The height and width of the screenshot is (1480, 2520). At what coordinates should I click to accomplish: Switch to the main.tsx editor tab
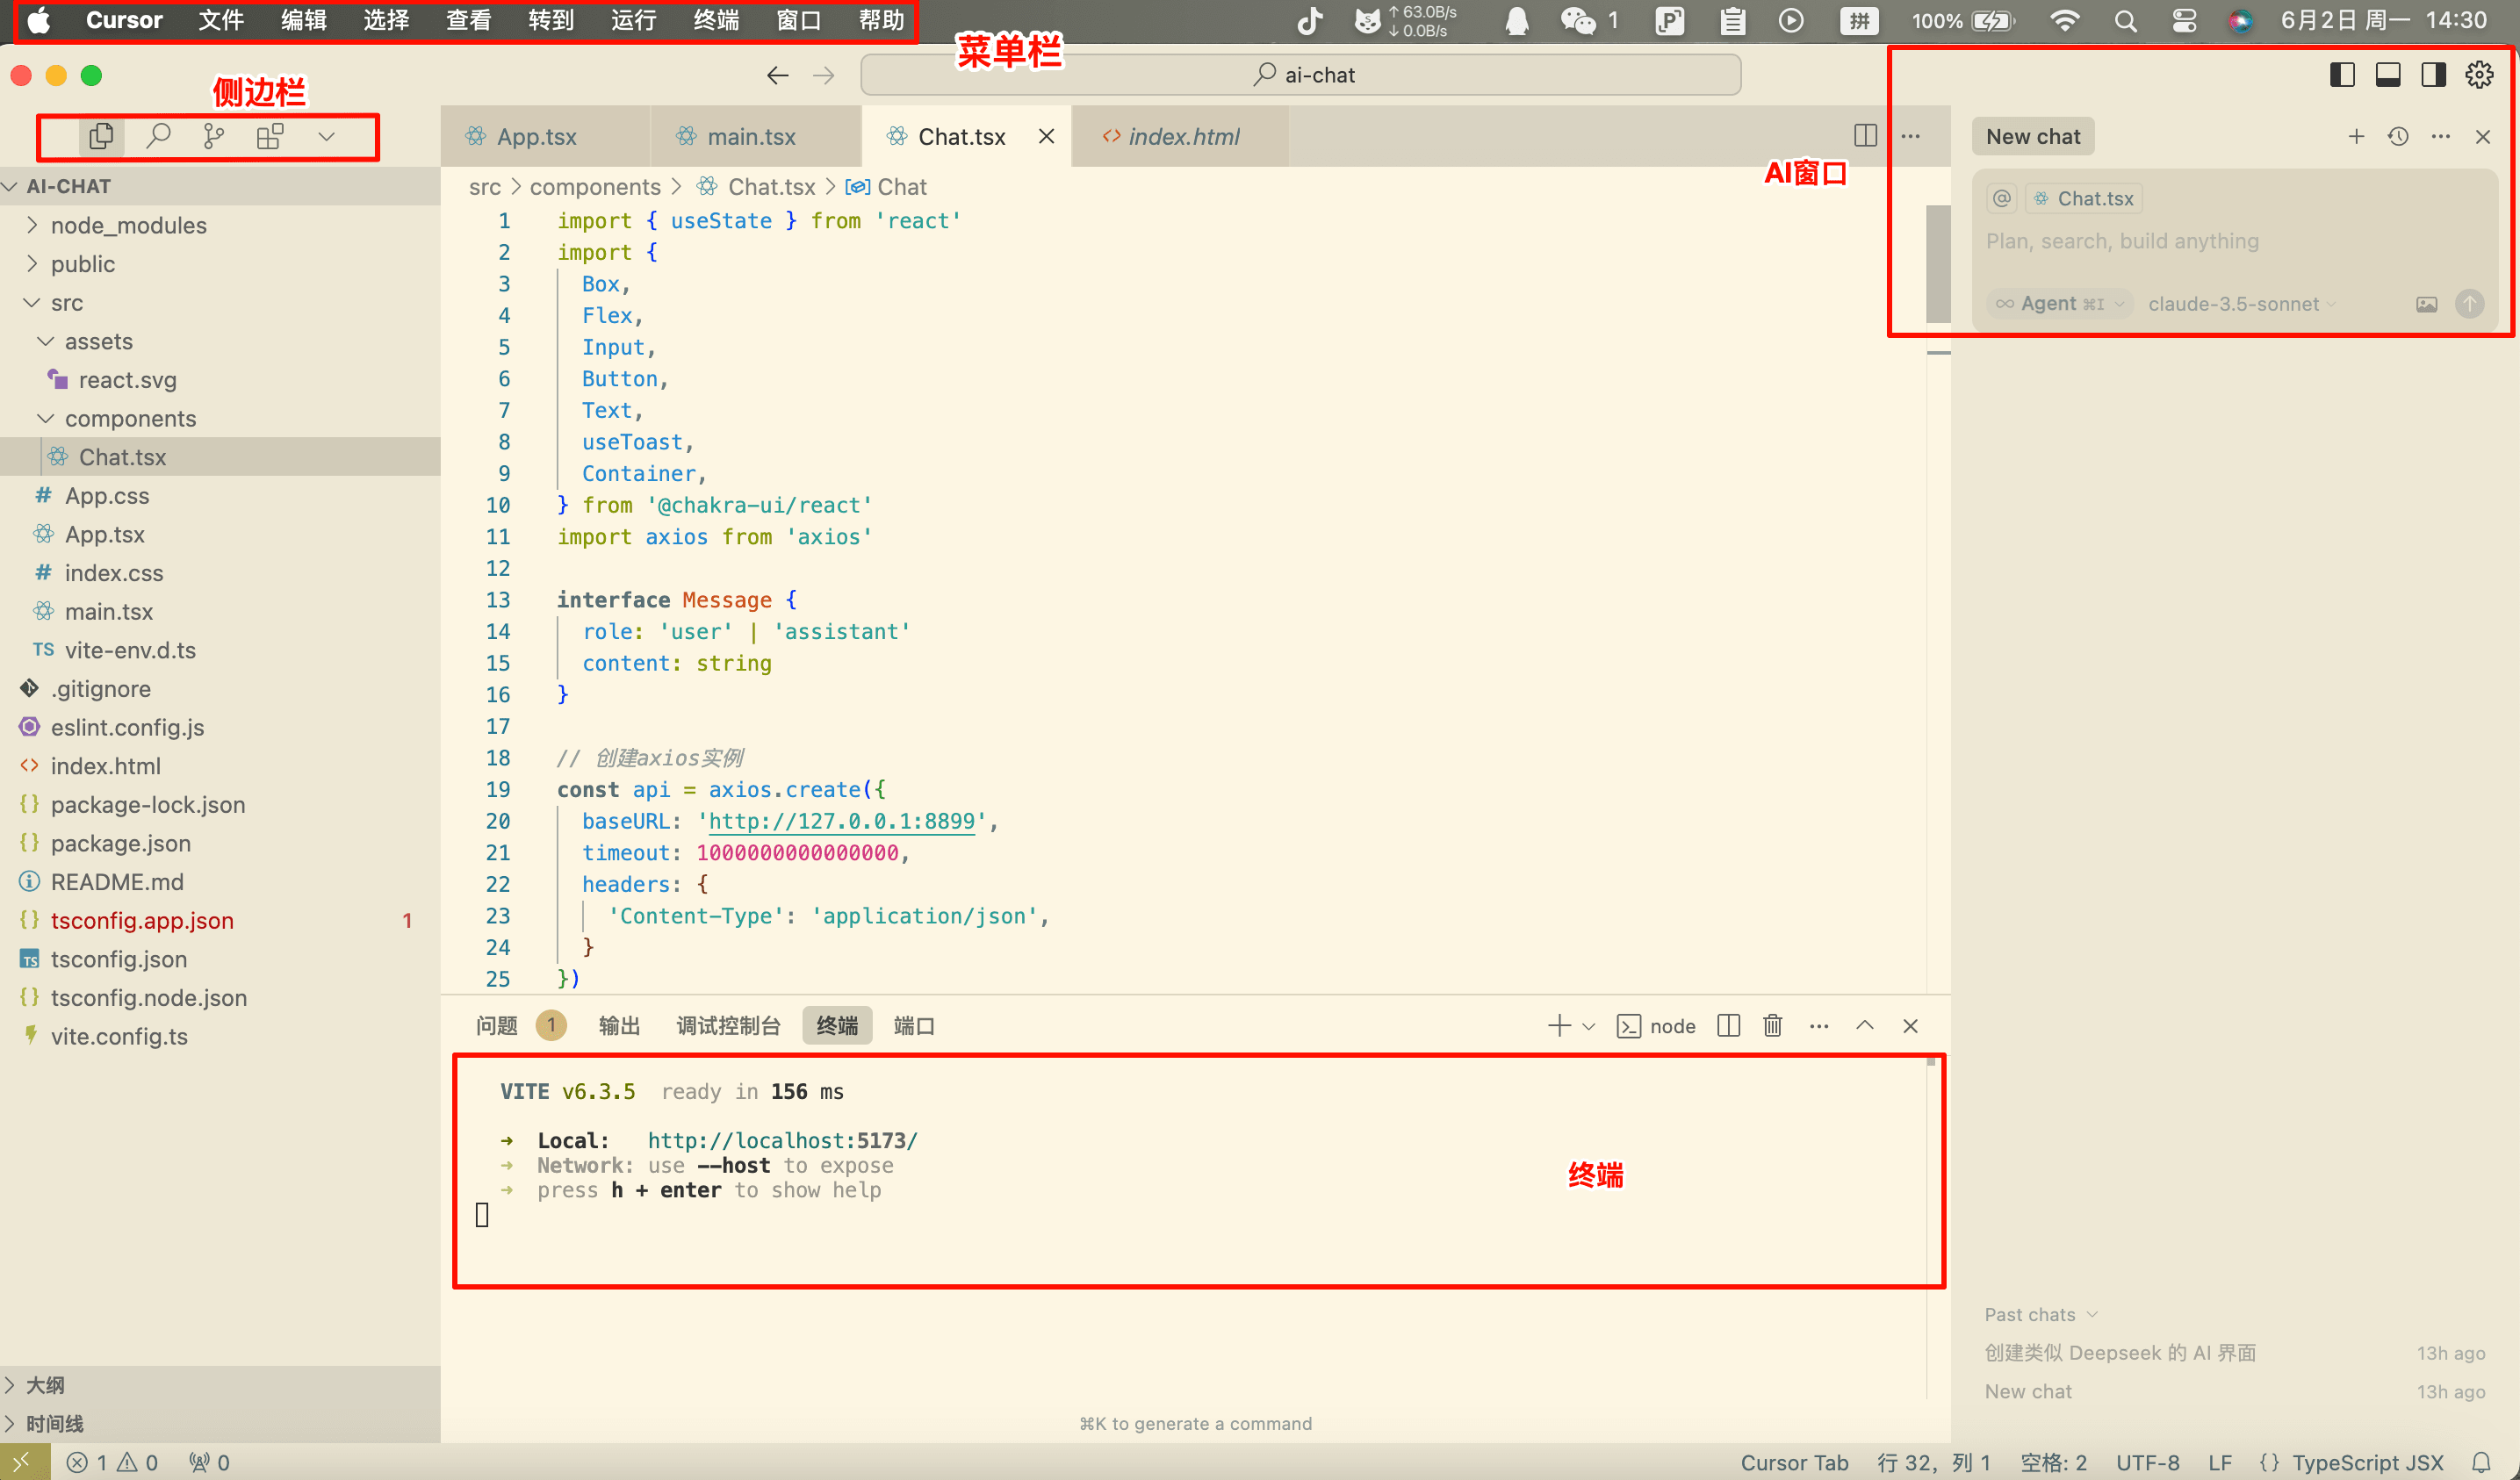point(751,137)
